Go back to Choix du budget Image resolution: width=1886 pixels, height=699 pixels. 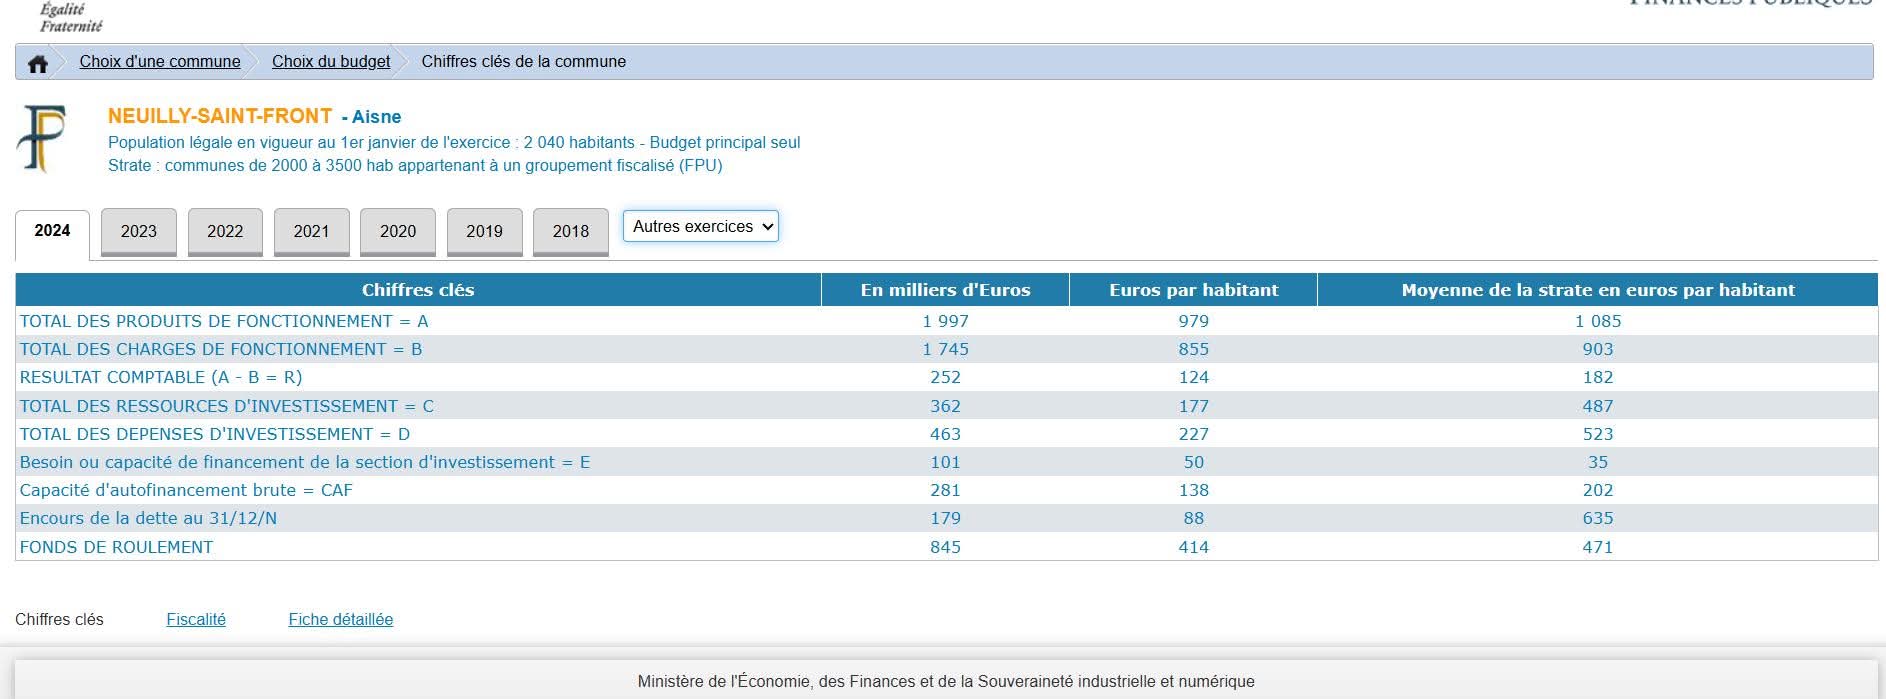[331, 61]
